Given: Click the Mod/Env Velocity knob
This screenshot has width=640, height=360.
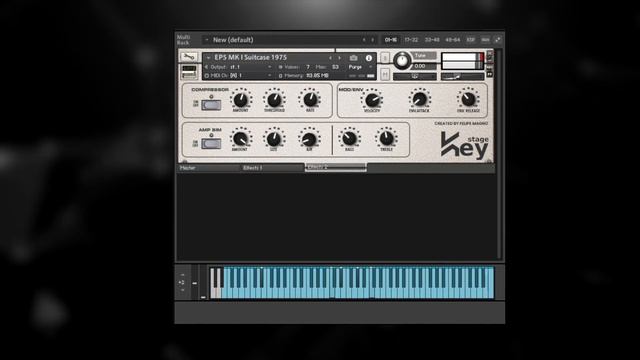Looking at the screenshot, I should click(372, 100).
